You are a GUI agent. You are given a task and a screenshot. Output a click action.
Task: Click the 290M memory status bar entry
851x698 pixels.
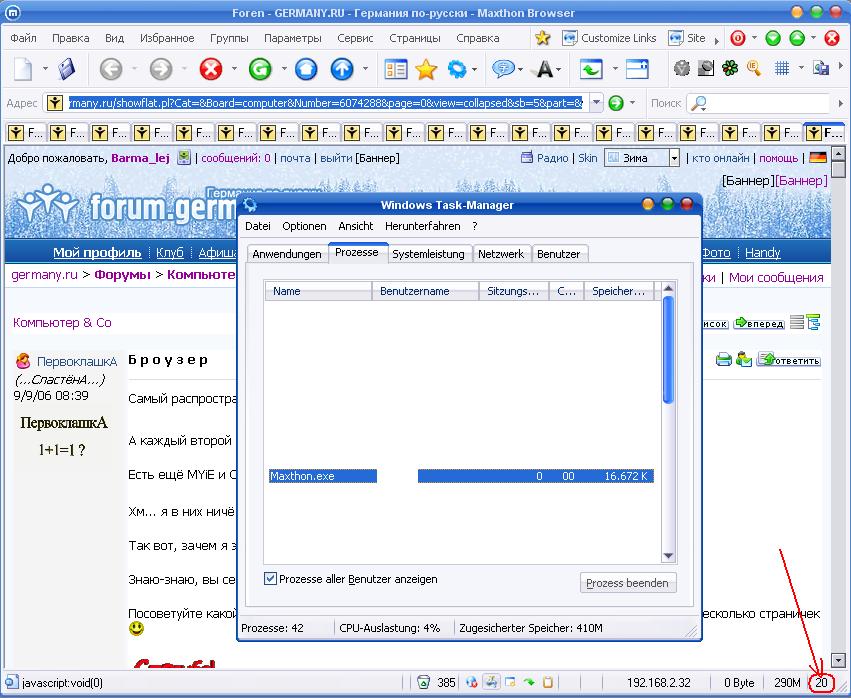click(x=788, y=682)
